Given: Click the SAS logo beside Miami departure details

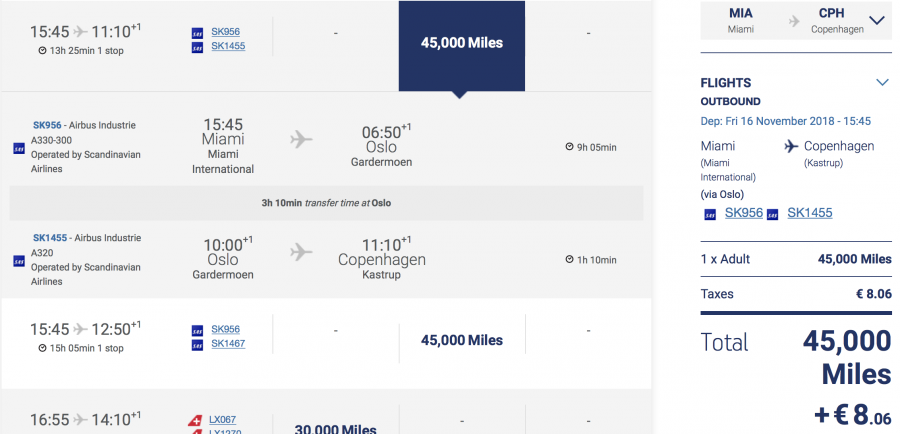Looking at the screenshot, I should (19, 148).
